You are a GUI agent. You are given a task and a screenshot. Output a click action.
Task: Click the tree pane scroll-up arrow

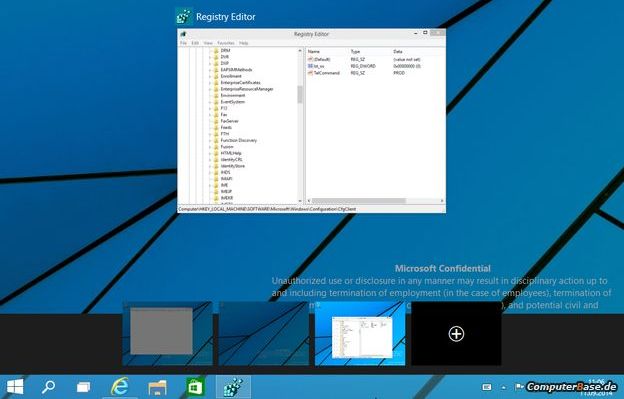coord(300,51)
